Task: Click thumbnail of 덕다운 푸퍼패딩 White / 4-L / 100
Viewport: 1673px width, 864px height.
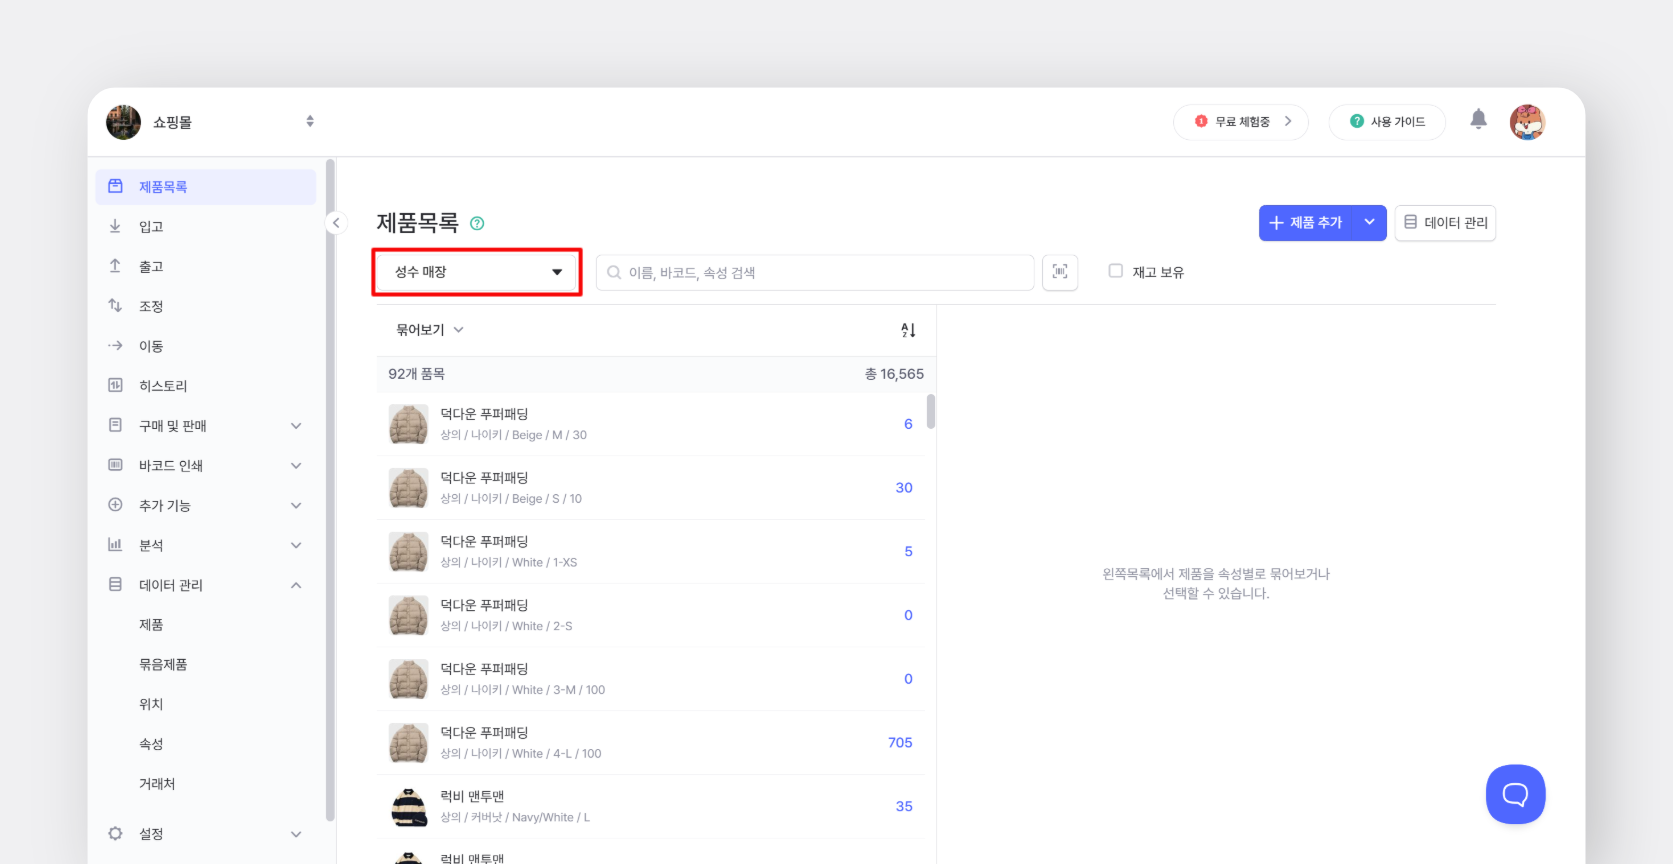Action: 408,743
